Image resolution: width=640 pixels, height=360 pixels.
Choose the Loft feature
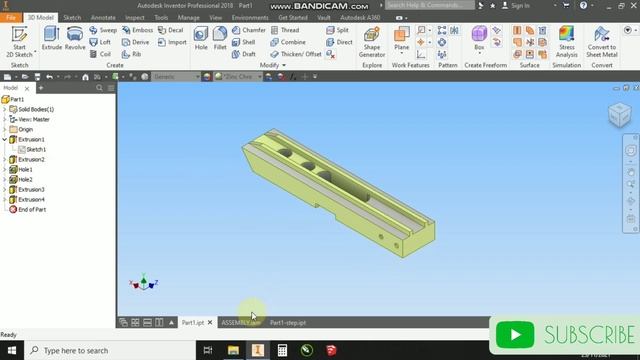pyautogui.click(x=100, y=42)
